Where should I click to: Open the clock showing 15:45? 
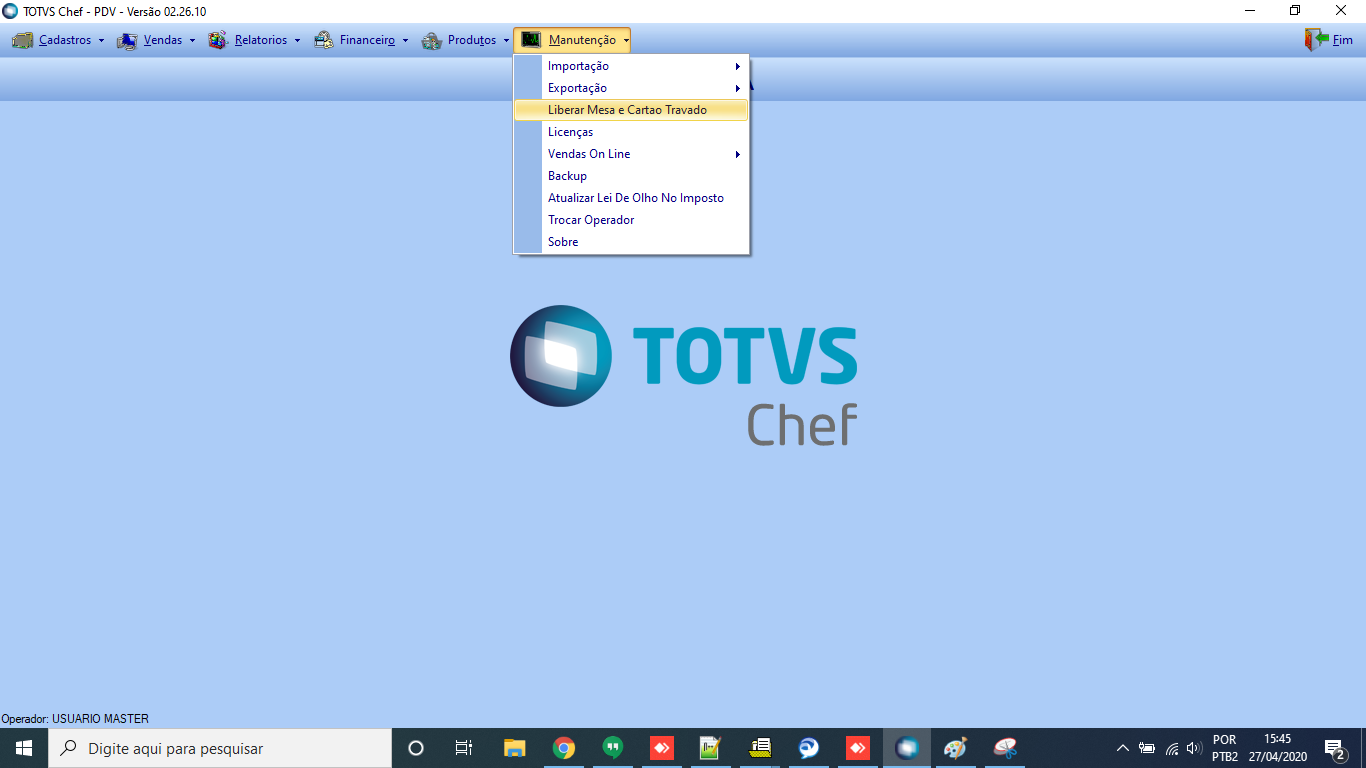click(x=1278, y=748)
